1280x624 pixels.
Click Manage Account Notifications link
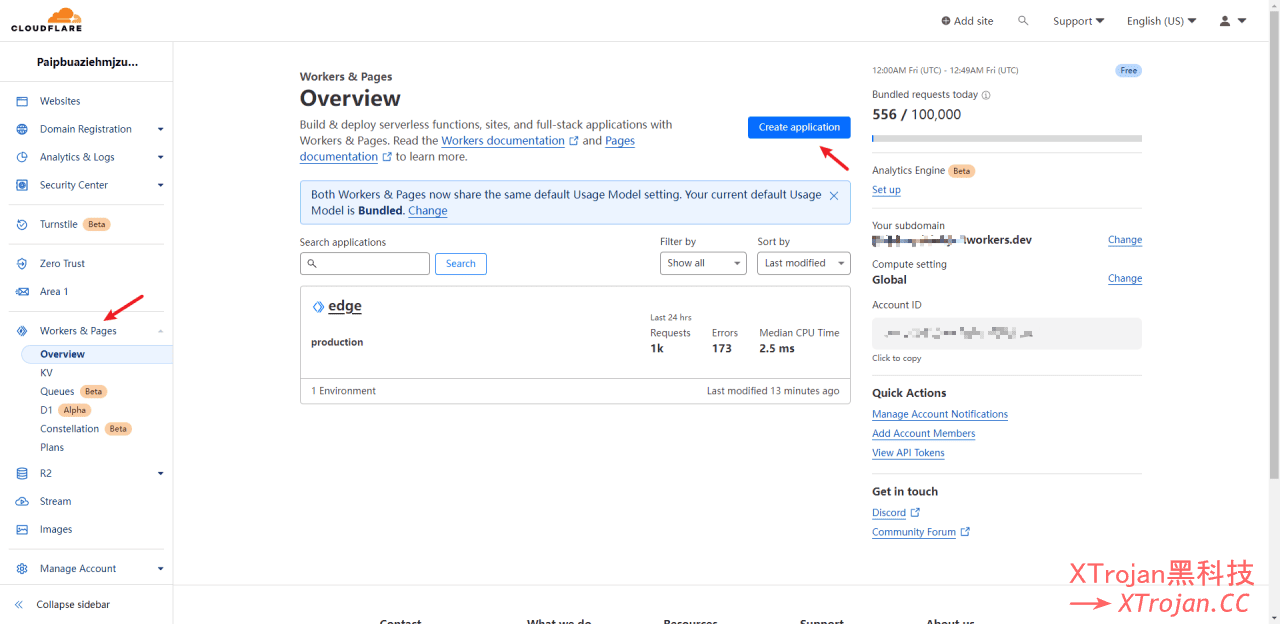tap(940, 414)
